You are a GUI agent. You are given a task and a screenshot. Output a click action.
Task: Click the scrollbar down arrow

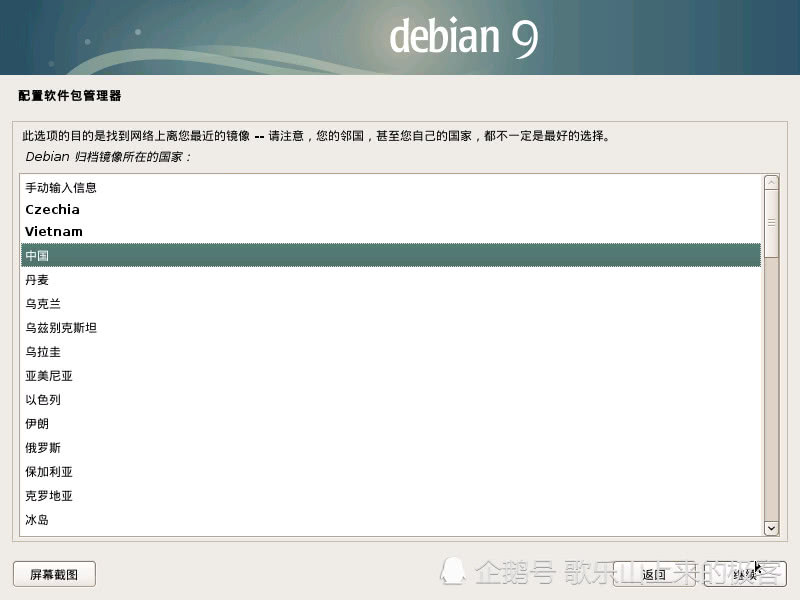coord(771,528)
